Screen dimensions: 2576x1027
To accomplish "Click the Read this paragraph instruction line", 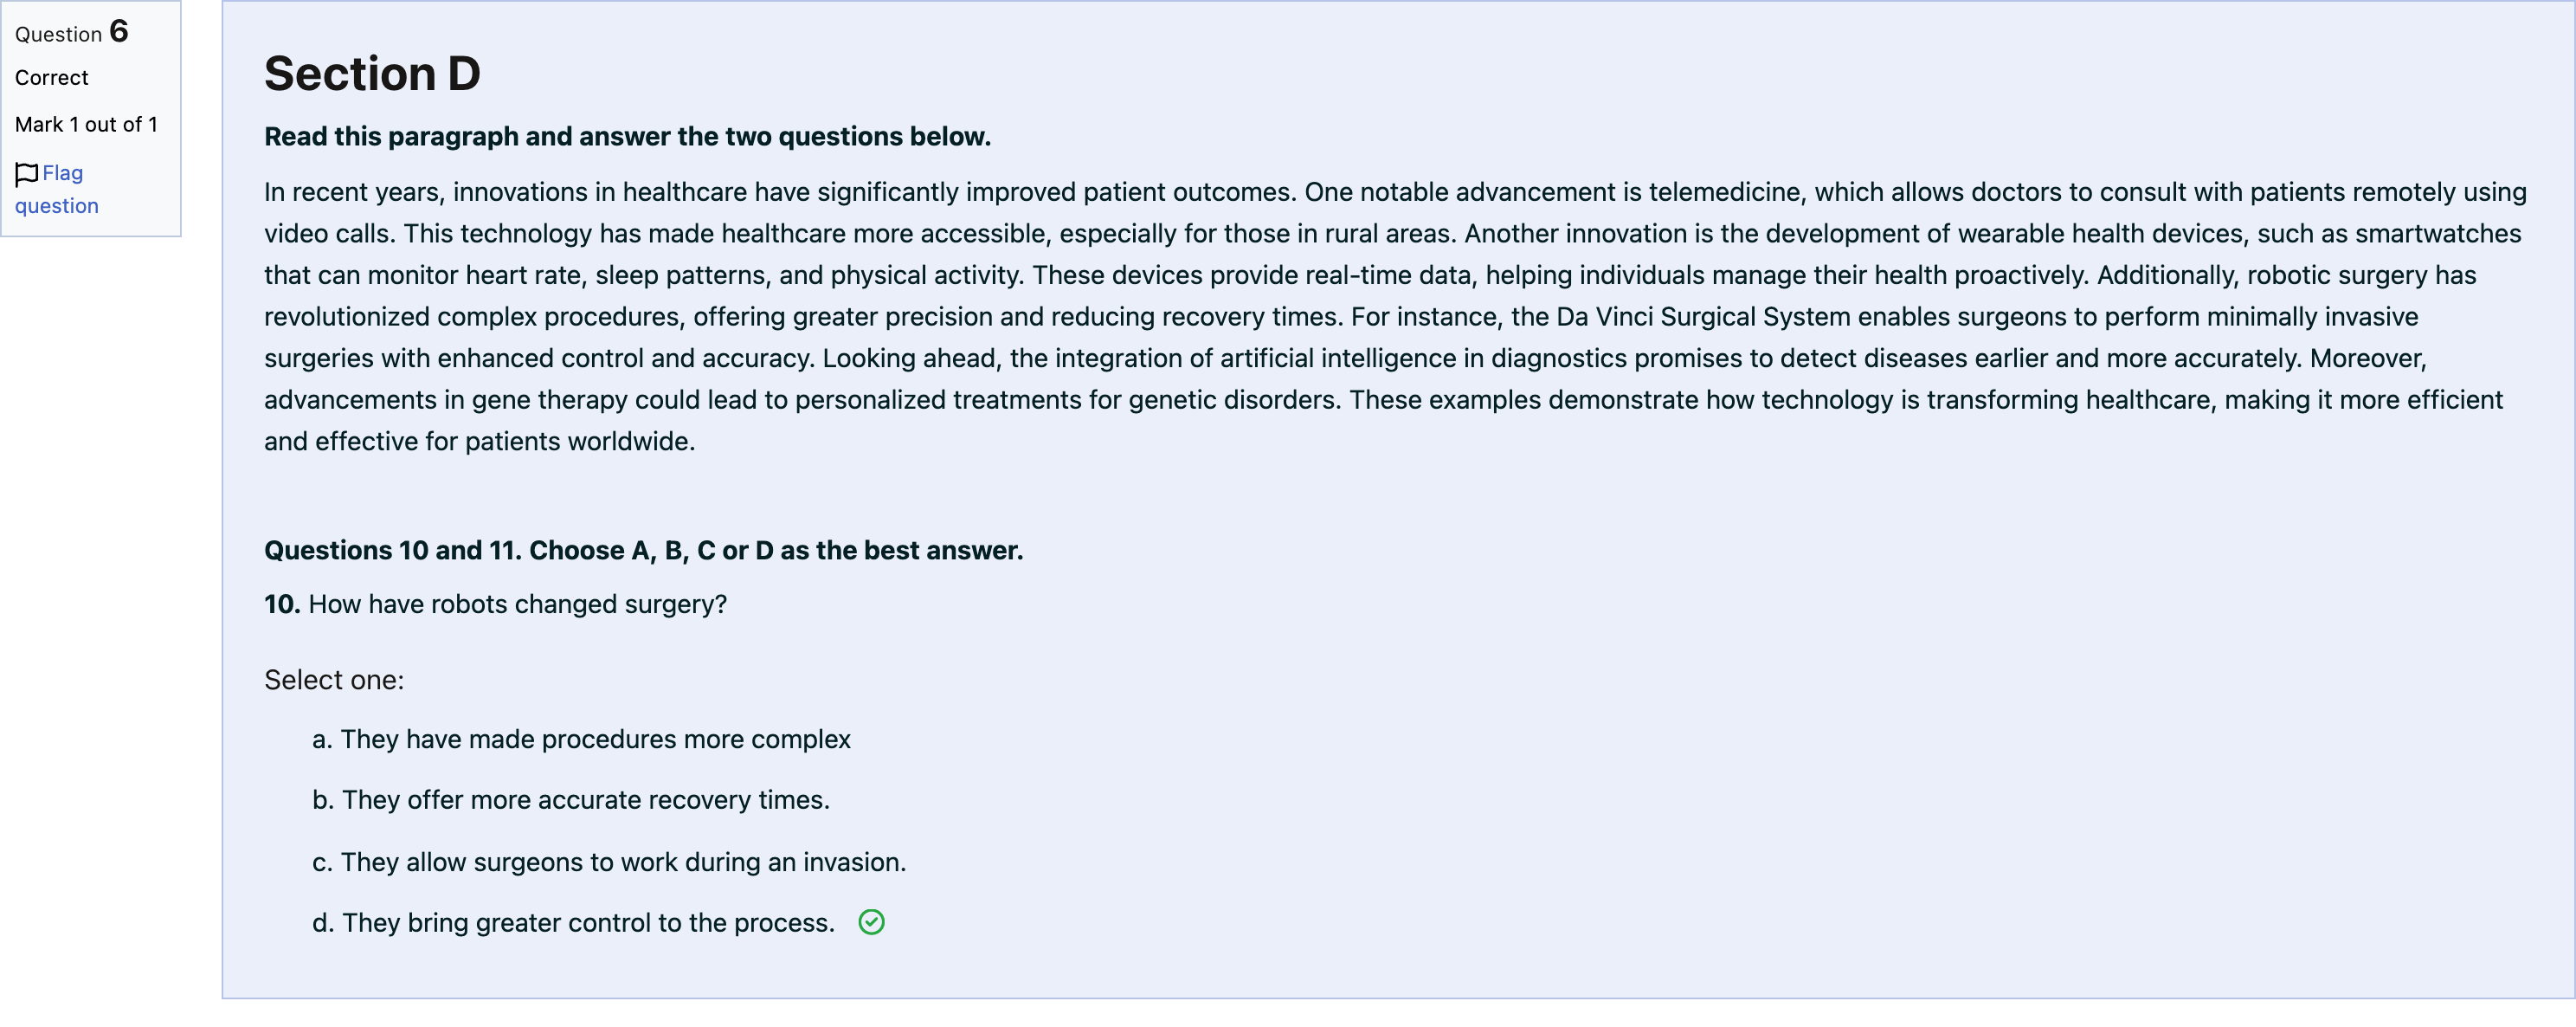I will [627, 136].
